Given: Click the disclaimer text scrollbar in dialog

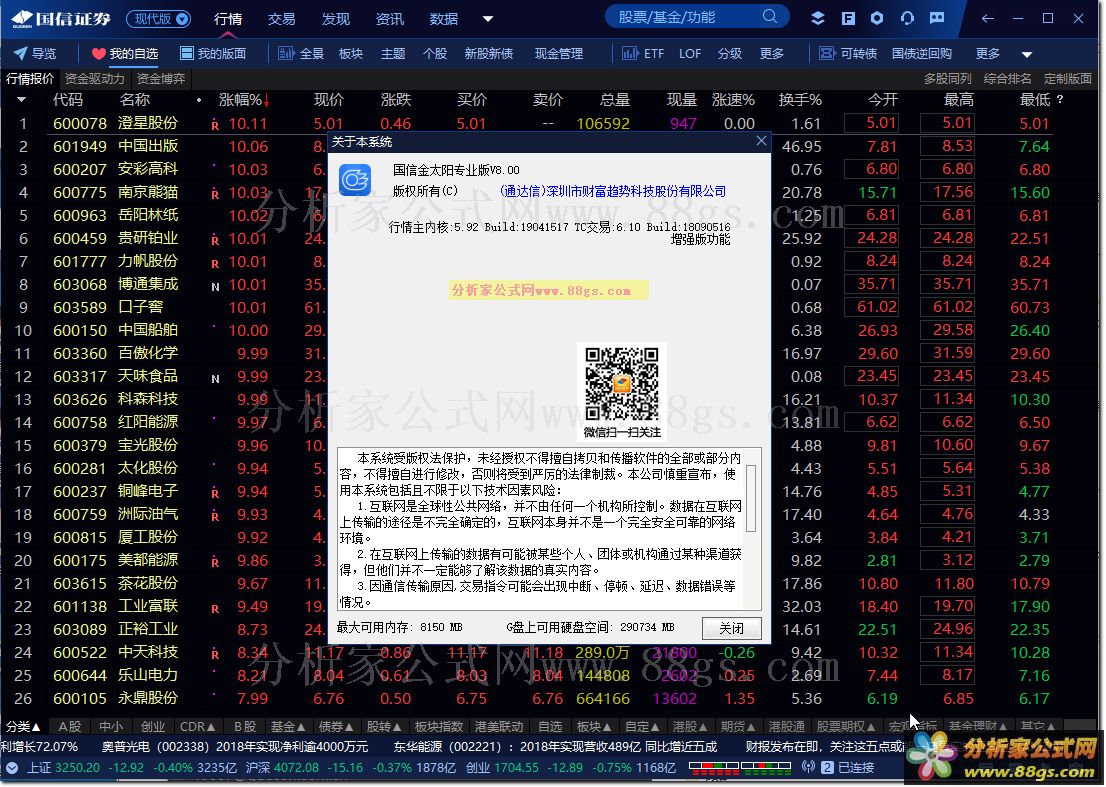Looking at the screenshot, I should pyautogui.click(x=751, y=498).
